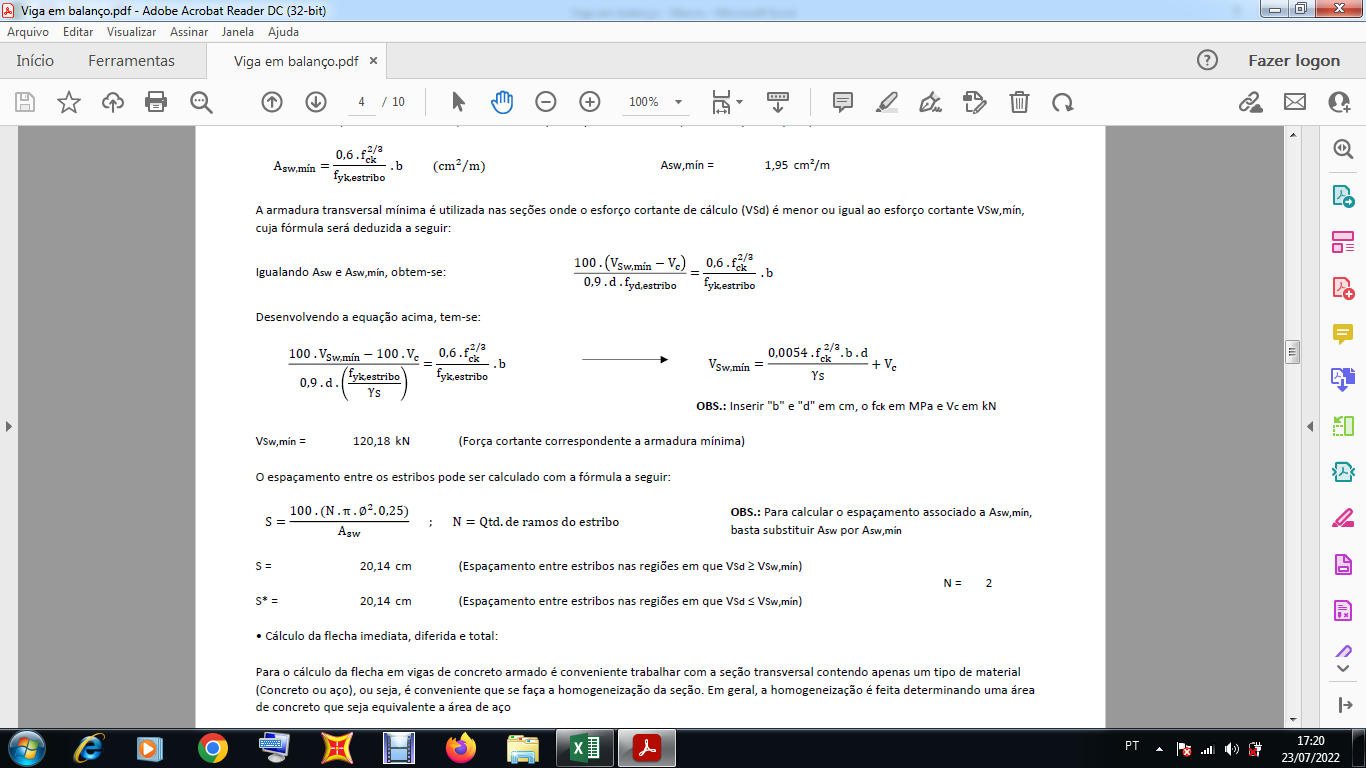Open the 100% zoom level dropdown
This screenshot has height=768, width=1366.
click(656, 102)
